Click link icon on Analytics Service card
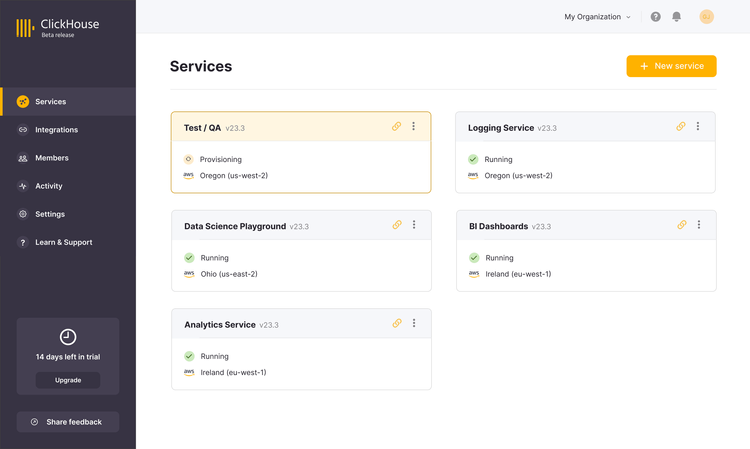 [x=397, y=324]
